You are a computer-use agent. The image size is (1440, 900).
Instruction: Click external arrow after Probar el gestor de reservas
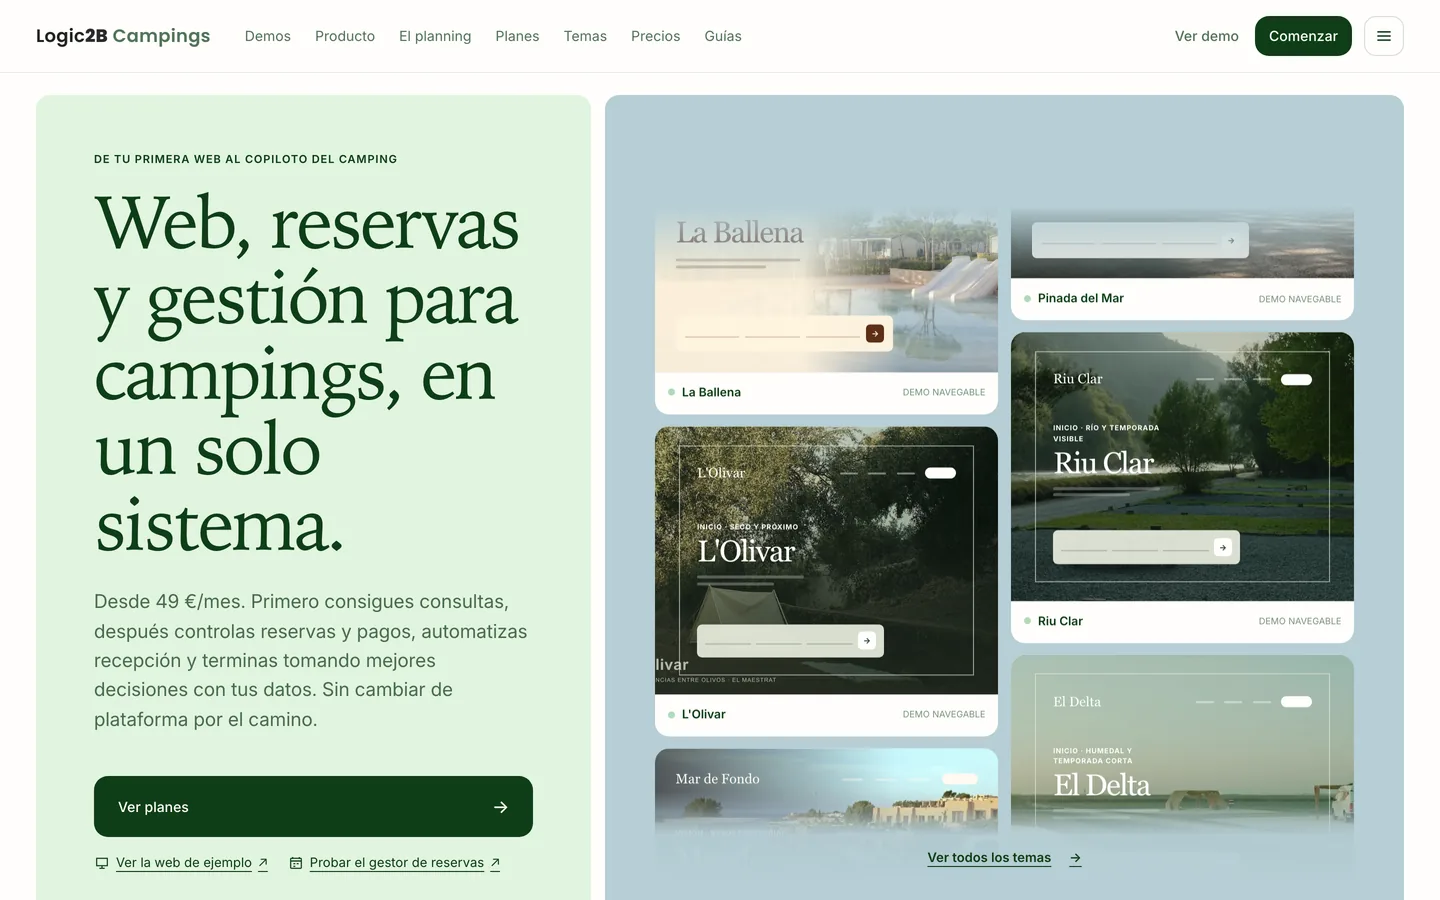point(495,863)
